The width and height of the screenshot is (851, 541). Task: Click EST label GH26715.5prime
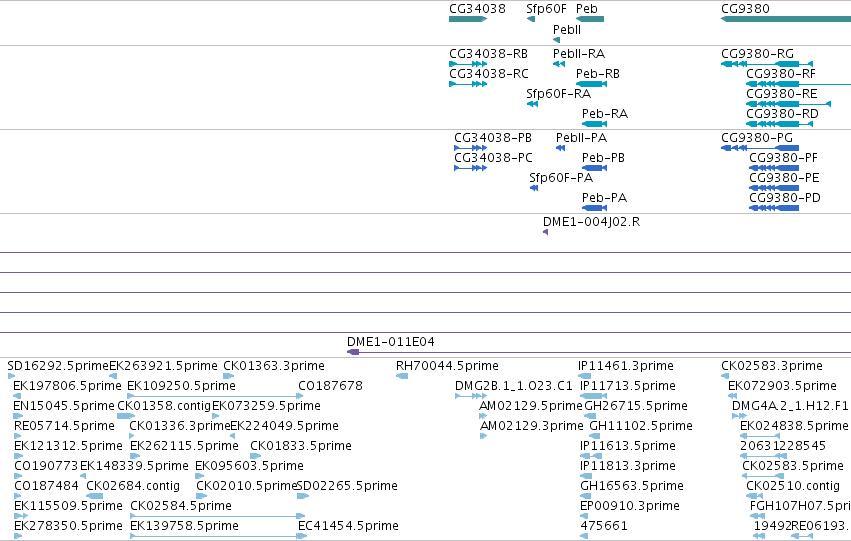pyautogui.click(x=636, y=406)
